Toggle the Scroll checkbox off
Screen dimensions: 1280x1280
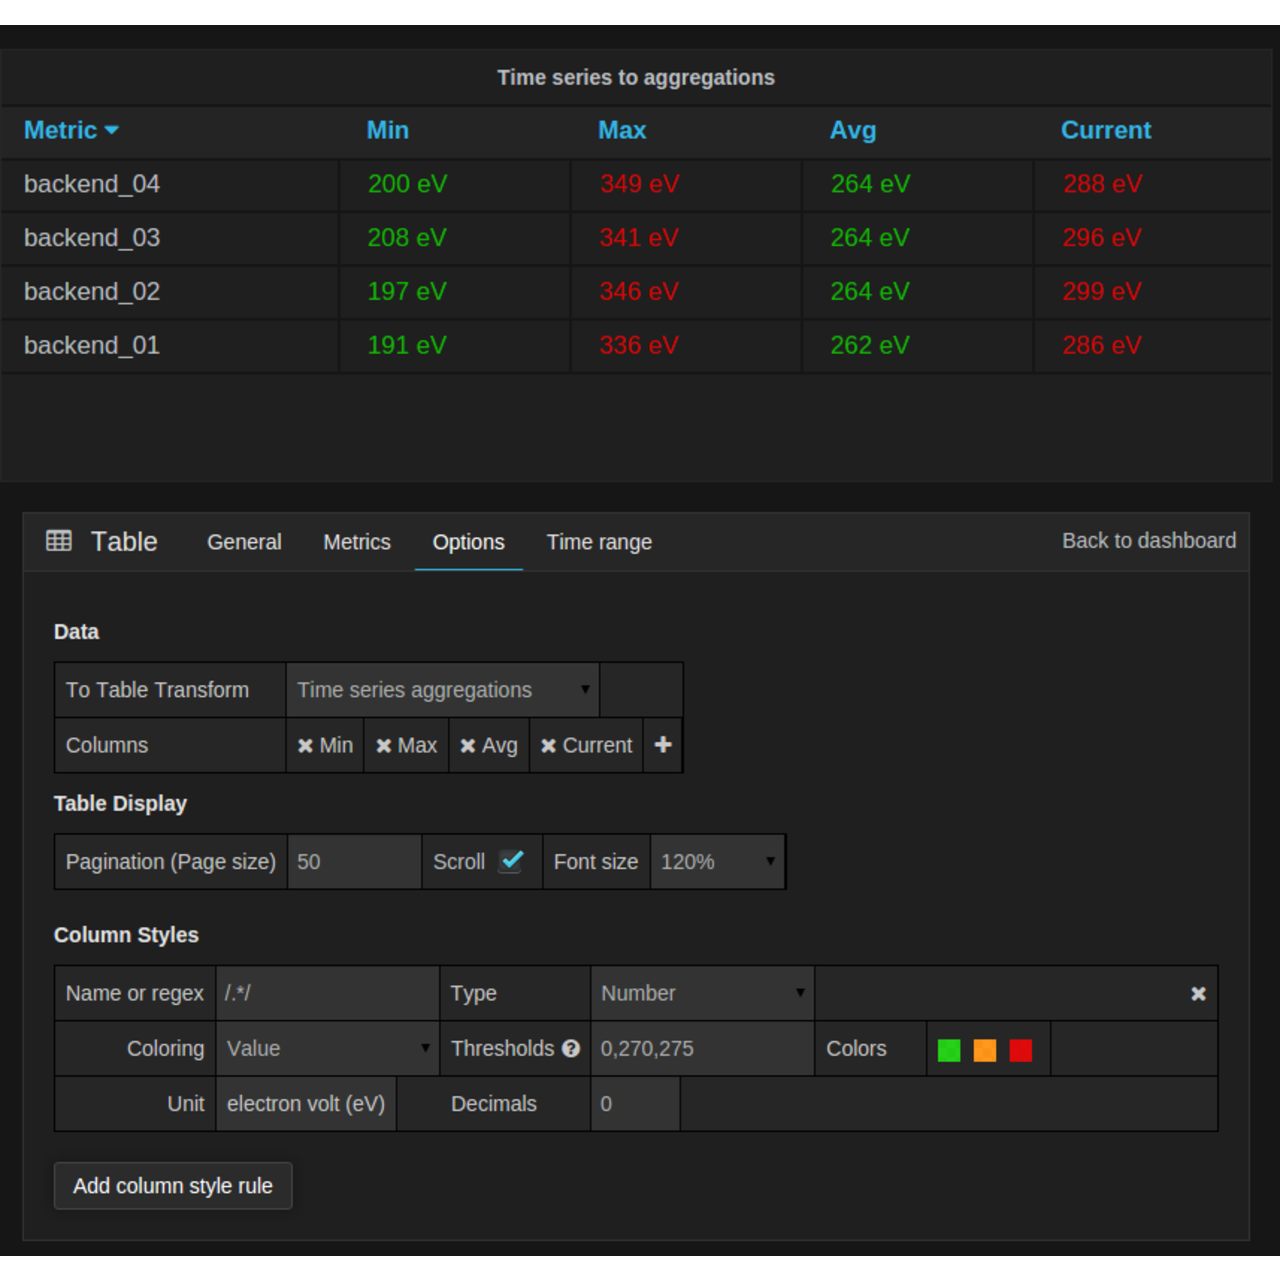511,861
